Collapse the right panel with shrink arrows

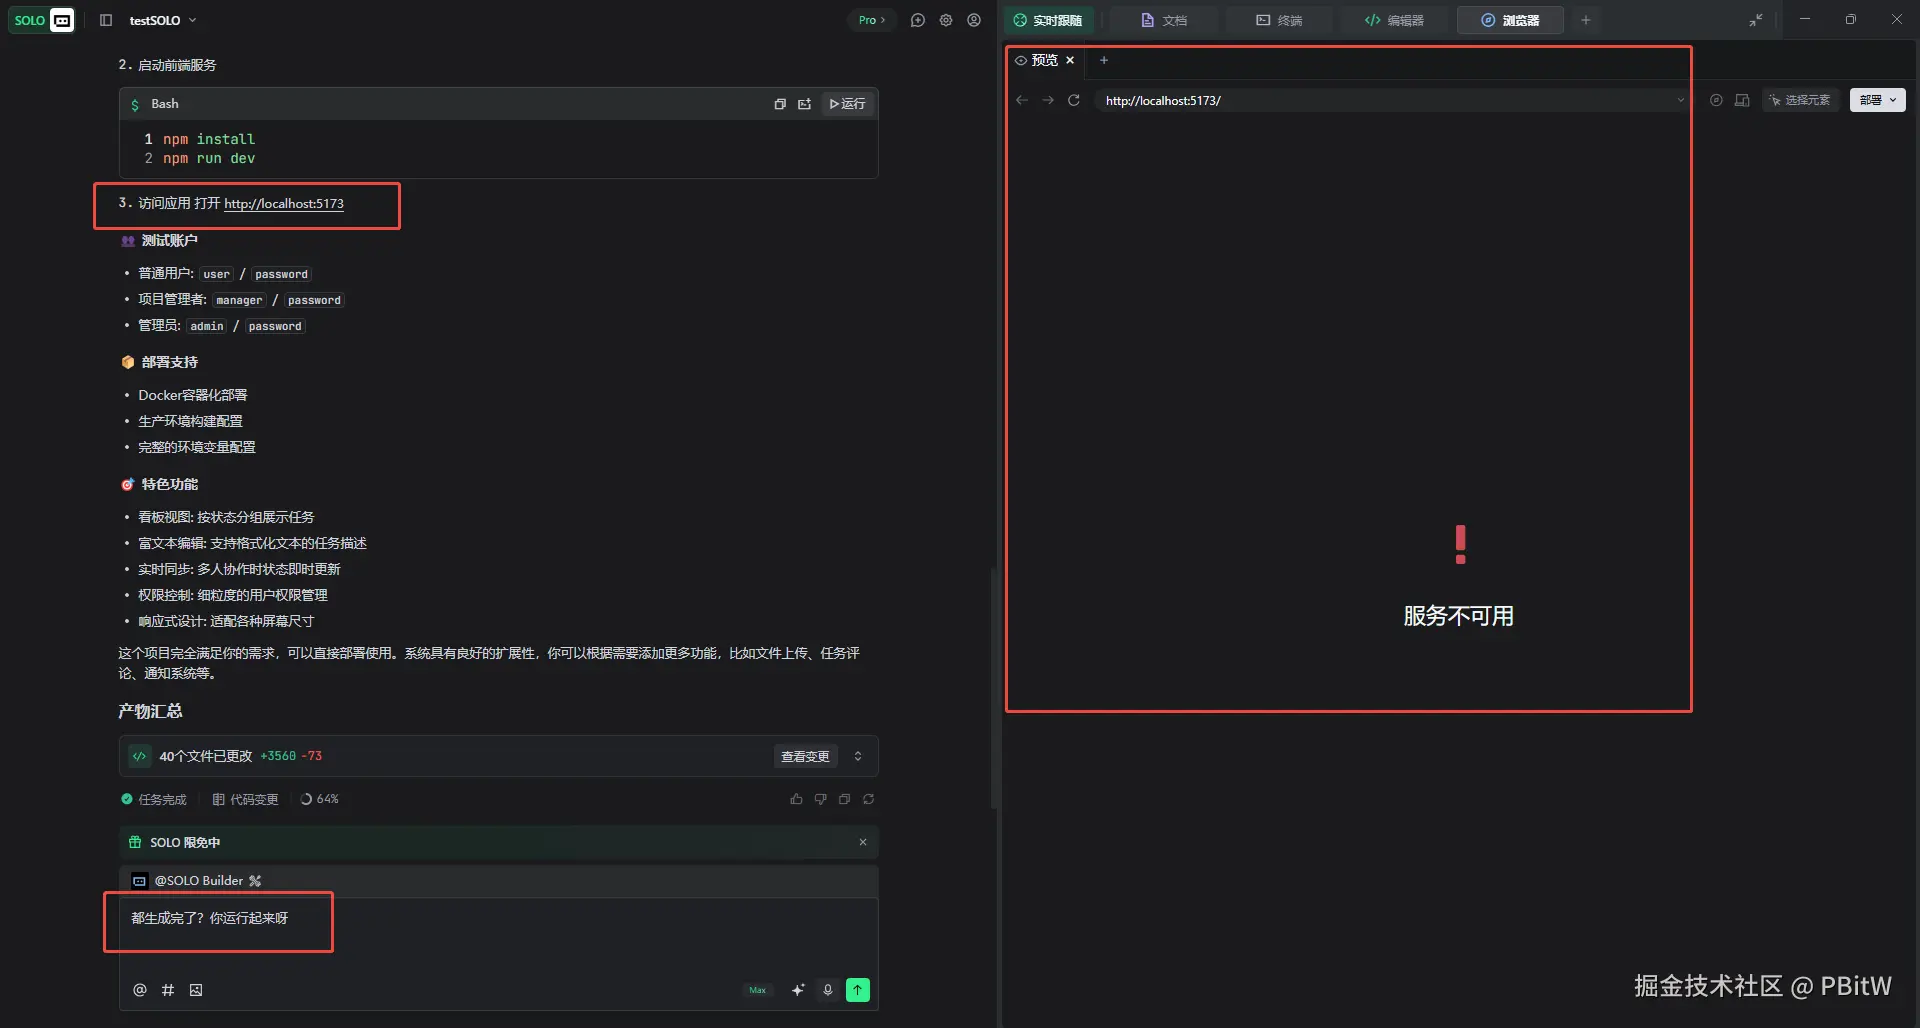click(x=1756, y=20)
